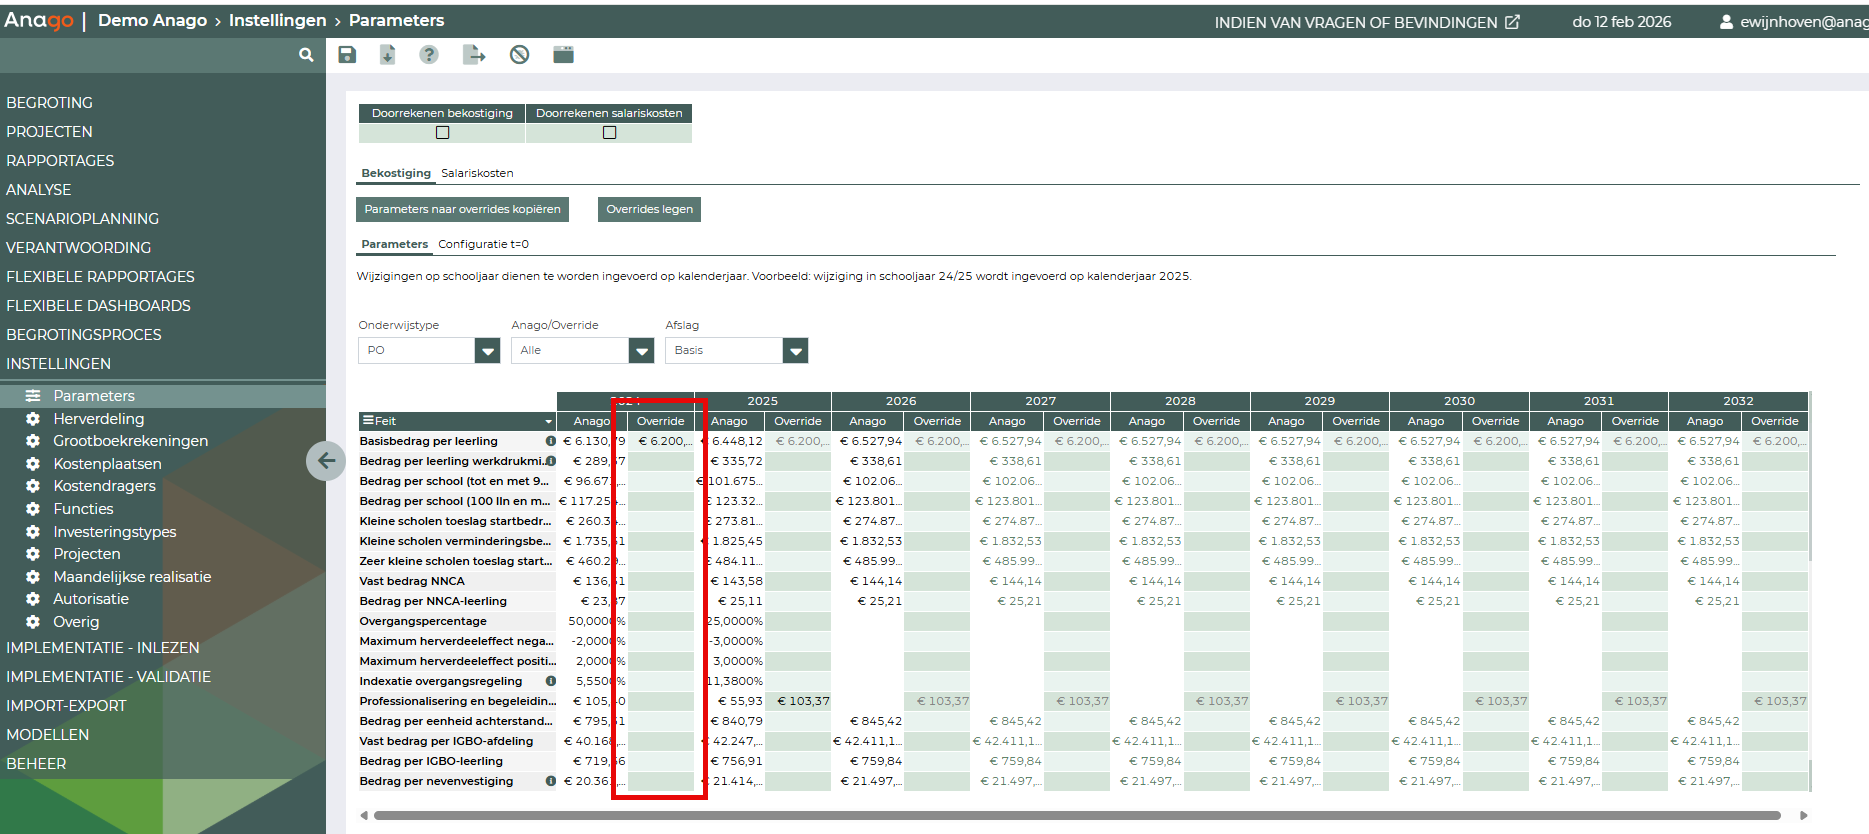The height and width of the screenshot is (834, 1869).
Task: Open the Configuratie t=0 tab
Action: pyautogui.click(x=483, y=244)
